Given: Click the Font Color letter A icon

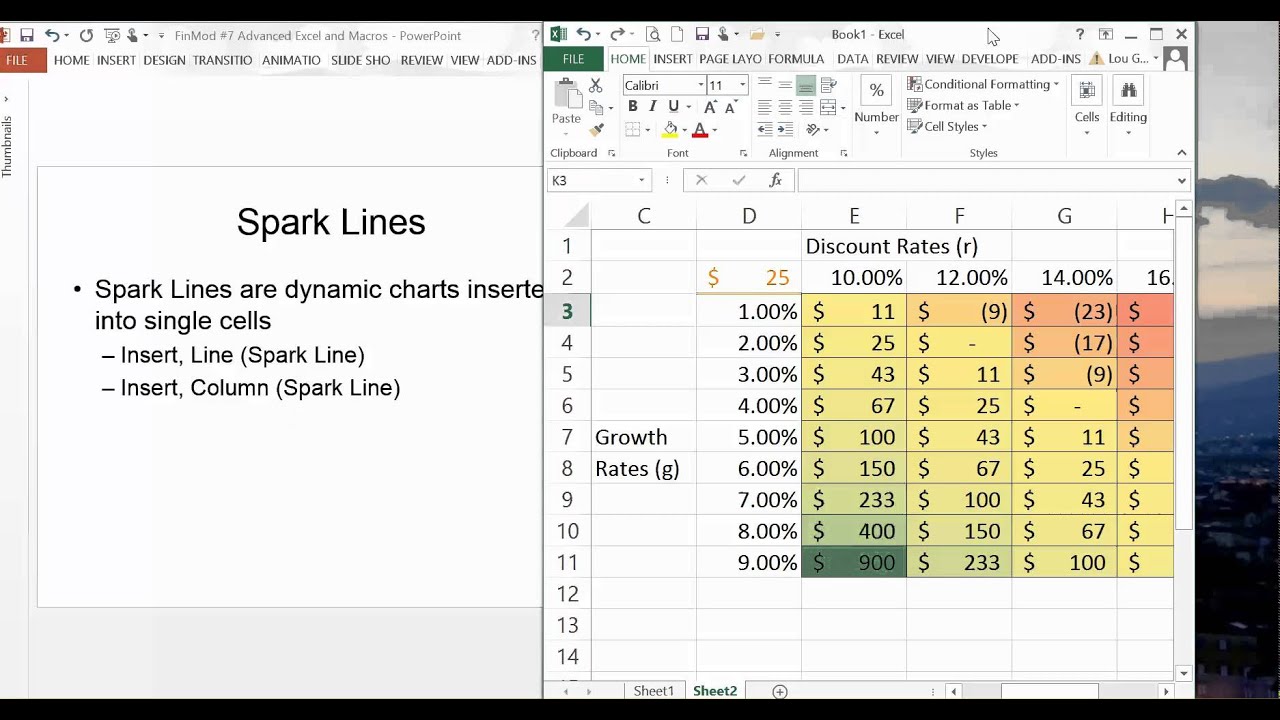Looking at the screenshot, I should 700,130.
